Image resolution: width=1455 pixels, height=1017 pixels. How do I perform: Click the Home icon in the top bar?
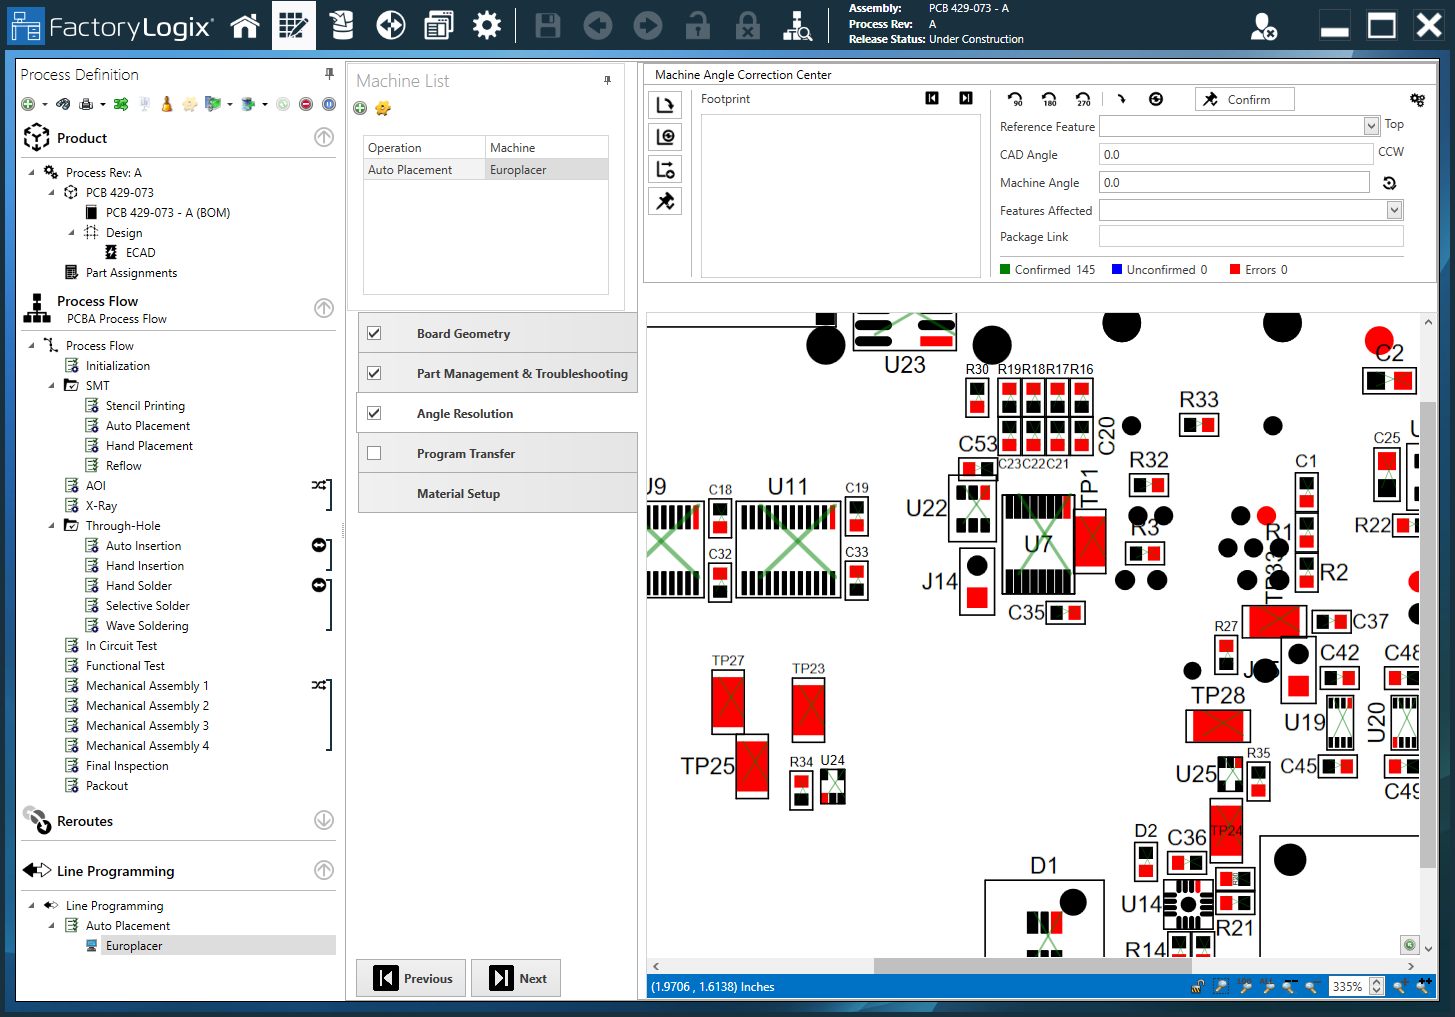[245, 25]
